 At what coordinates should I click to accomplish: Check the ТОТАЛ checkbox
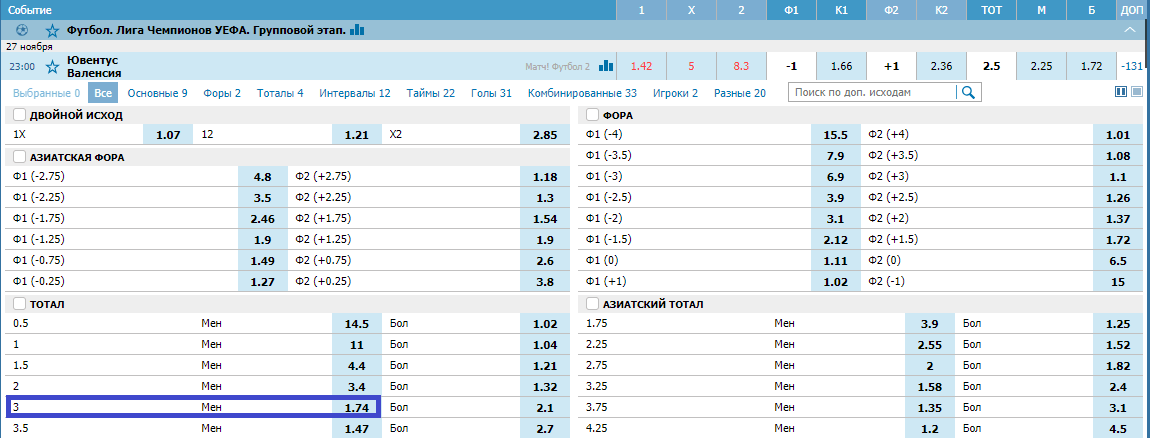click(x=19, y=304)
